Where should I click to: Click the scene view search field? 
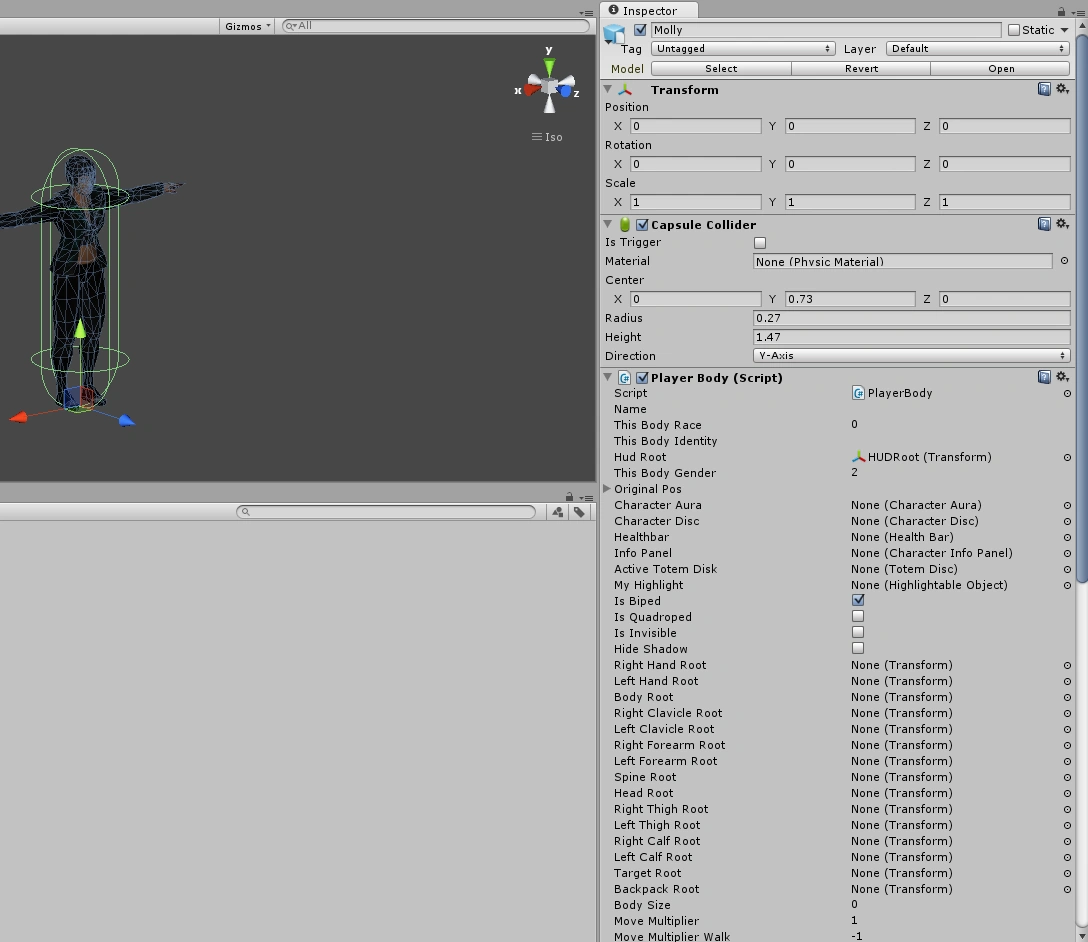pos(436,26)
